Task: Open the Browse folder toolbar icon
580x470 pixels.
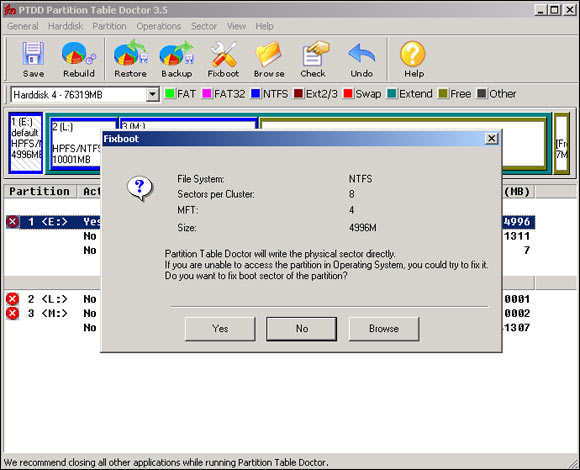Action: pyautogui.click(x=269, y=54)
